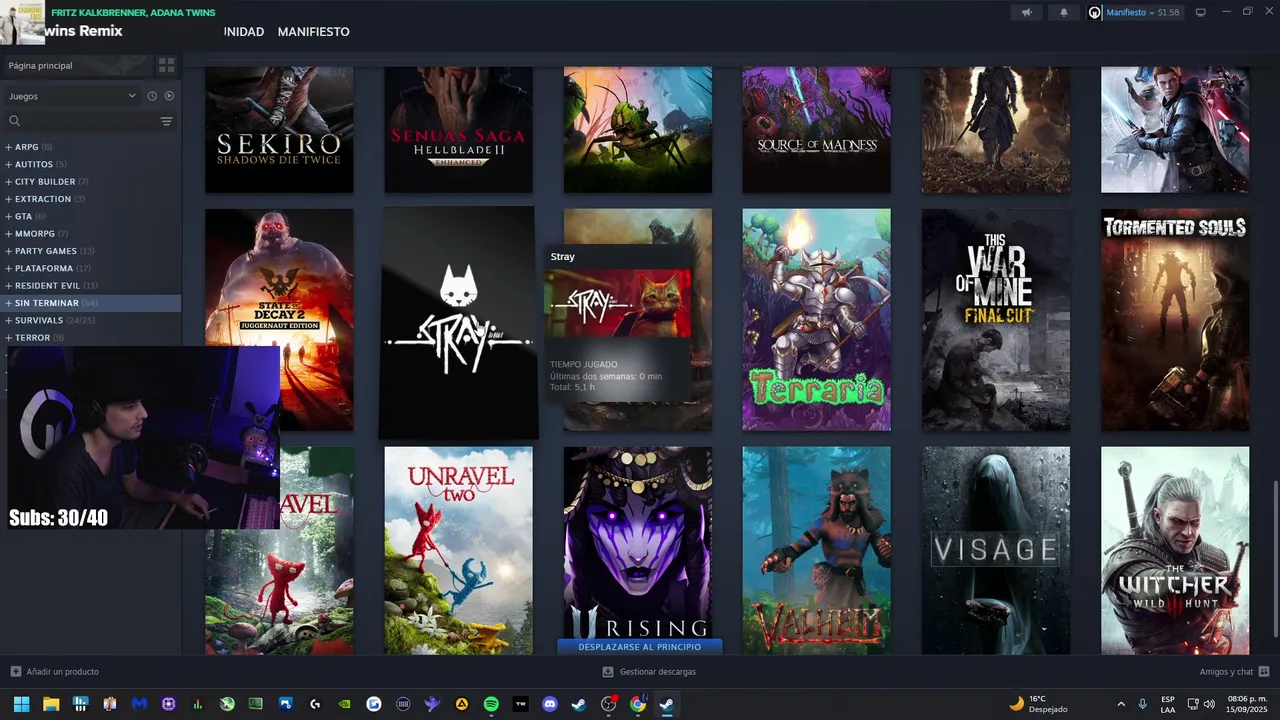Open Unravel Two game cover

[458, 550]
